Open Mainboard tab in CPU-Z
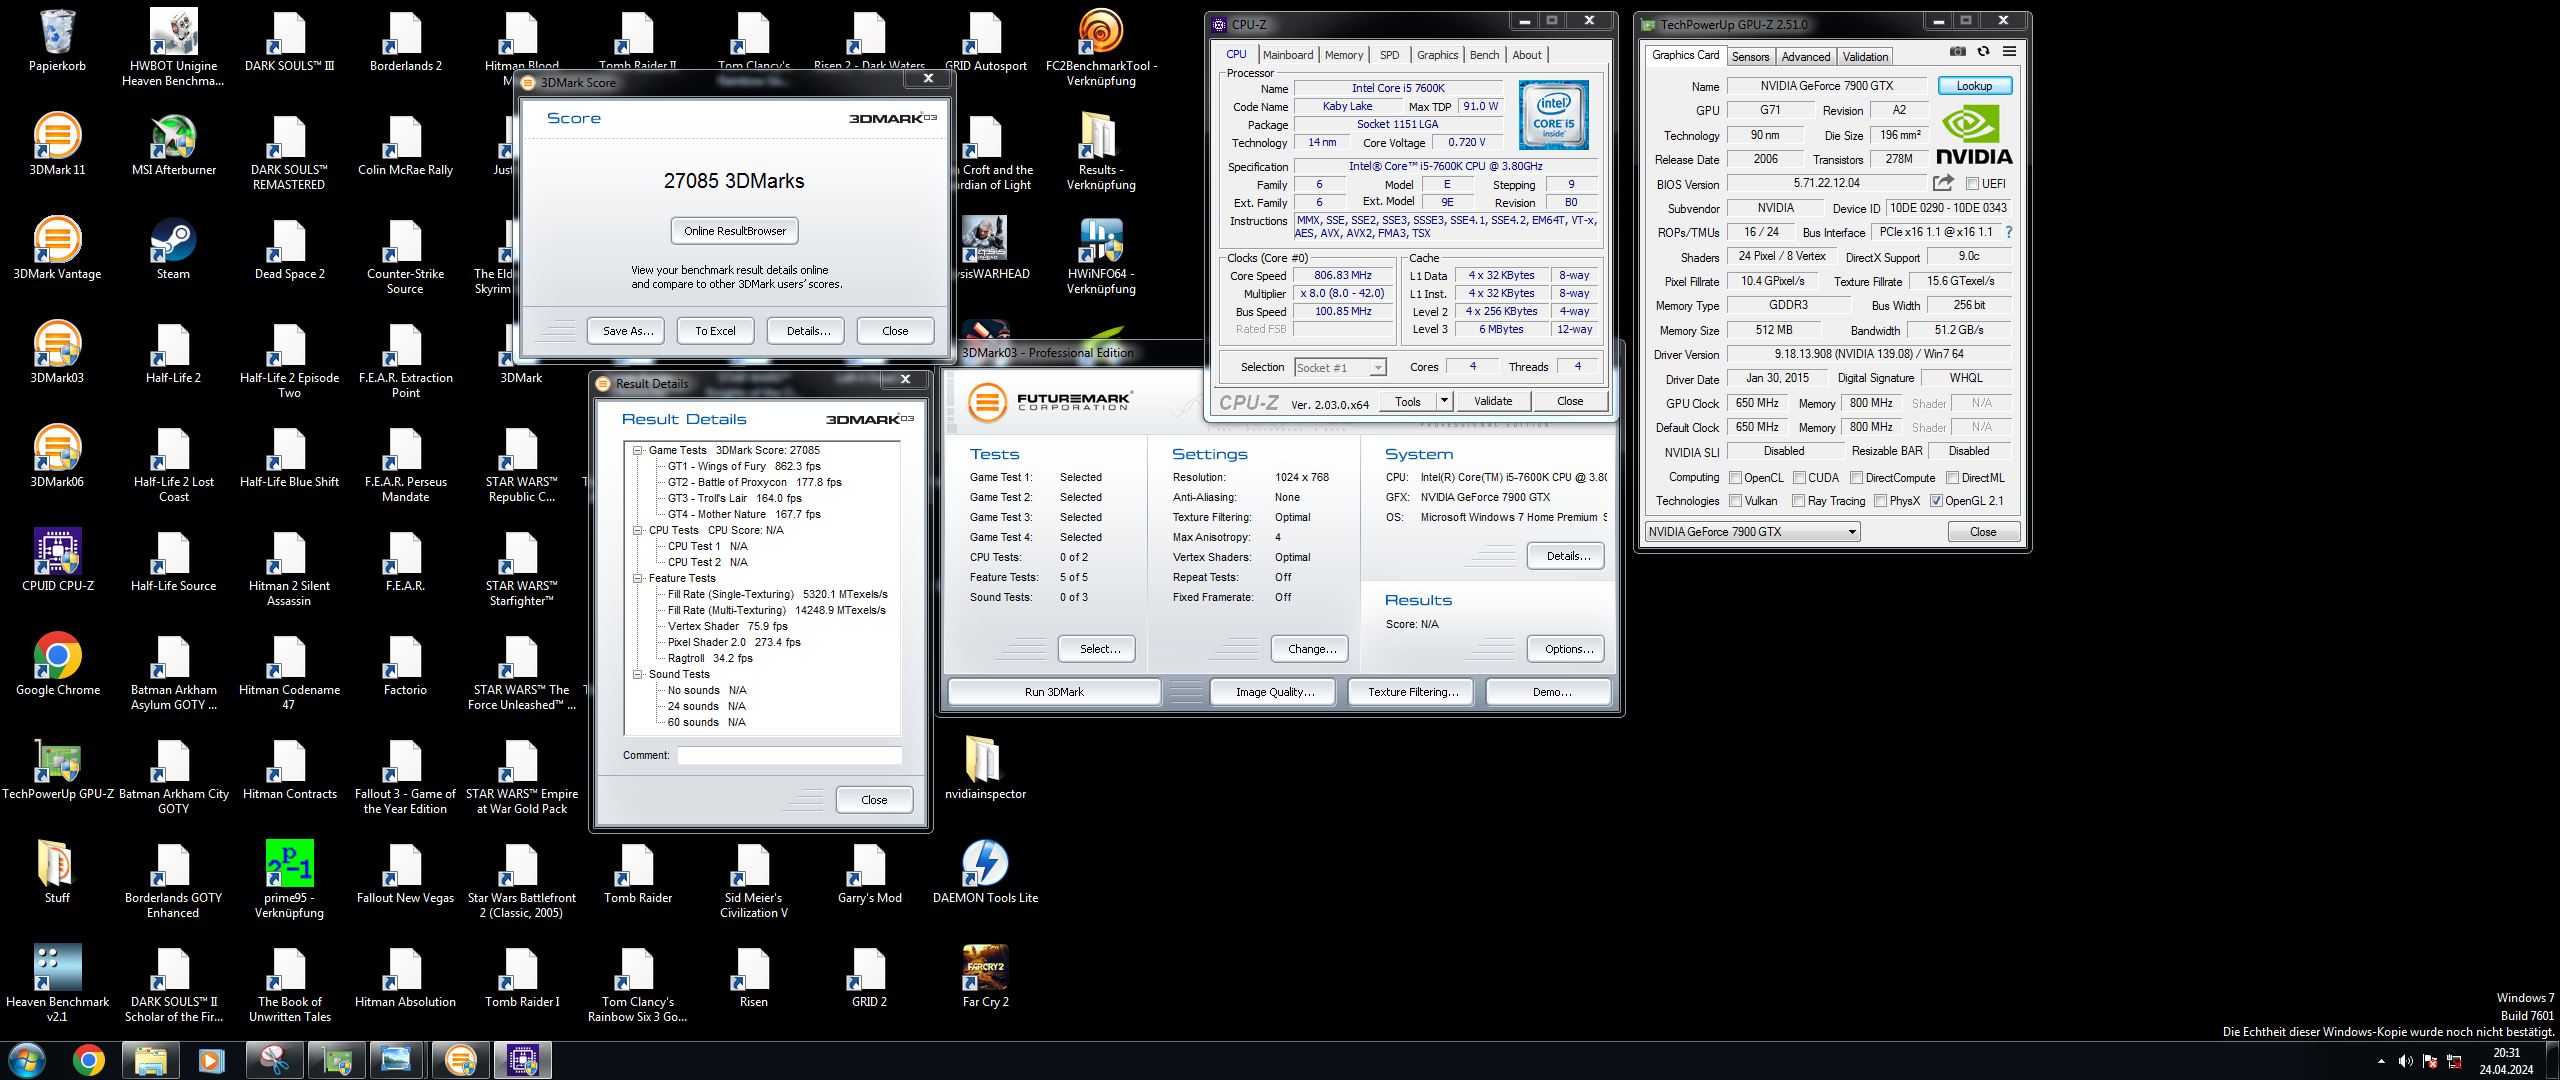 [x=1287, y=55]
